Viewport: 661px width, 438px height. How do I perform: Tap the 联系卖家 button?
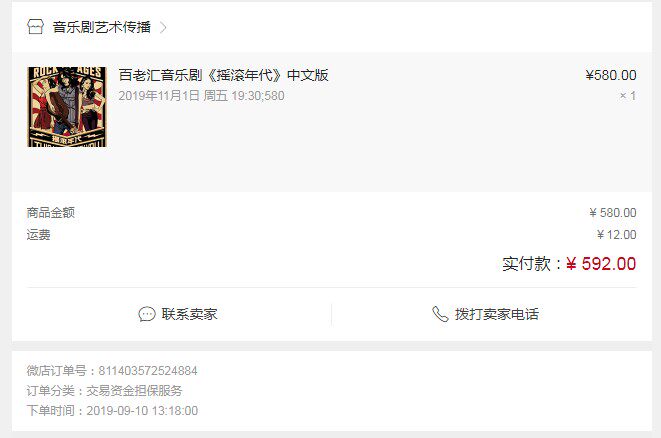tap(178, 314)
